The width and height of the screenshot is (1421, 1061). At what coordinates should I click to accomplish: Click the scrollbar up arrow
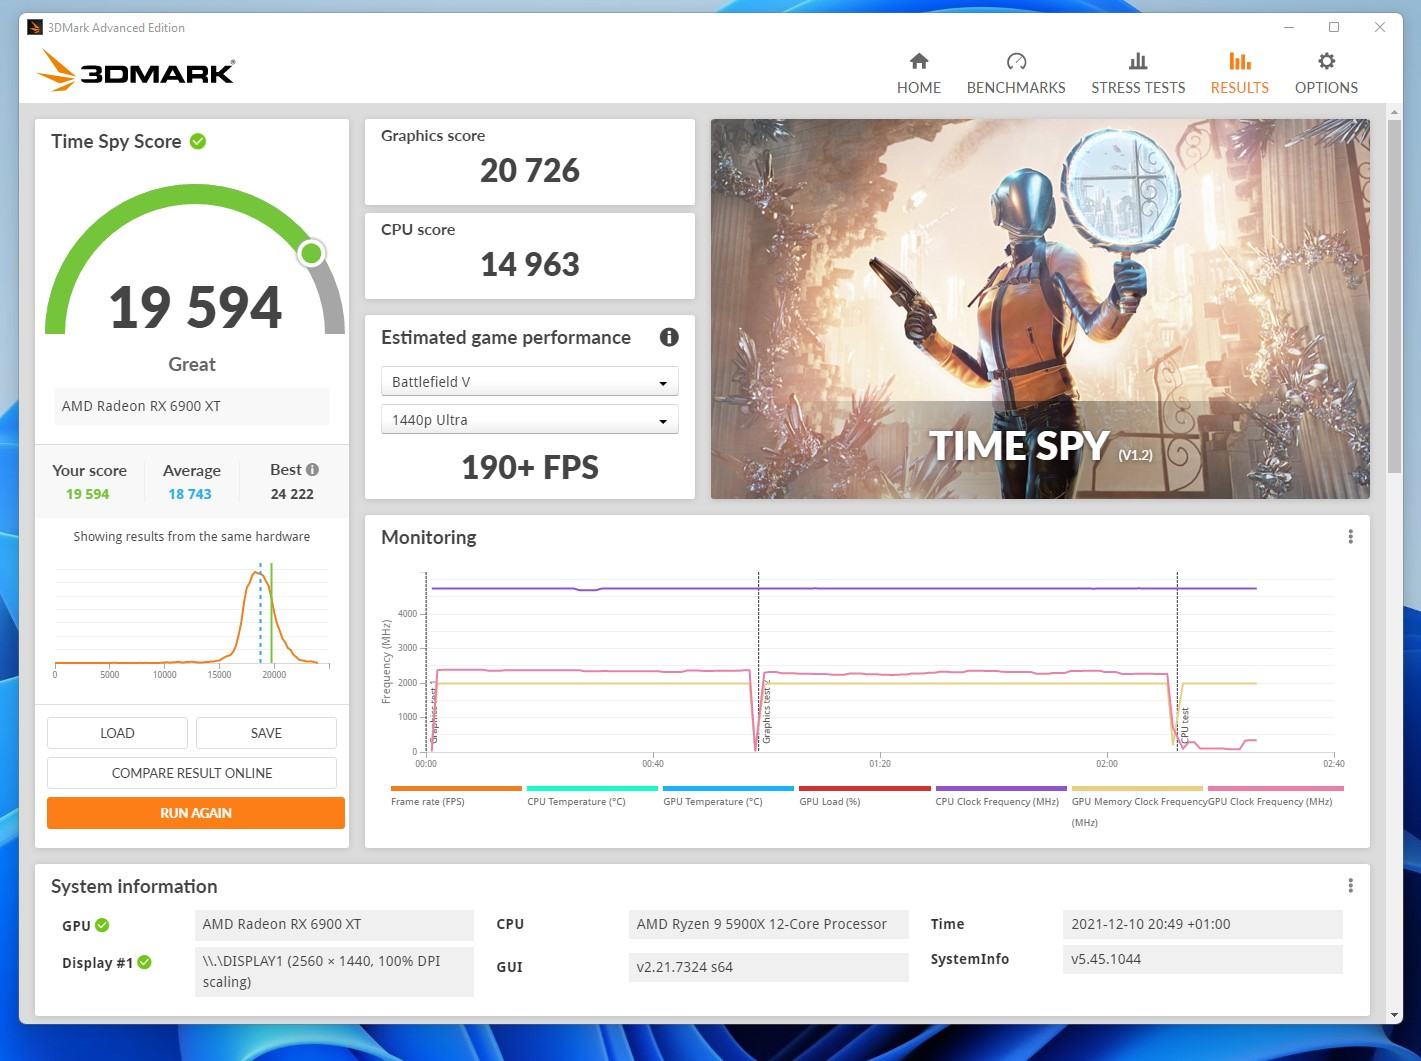click(x=1394, y=112)
